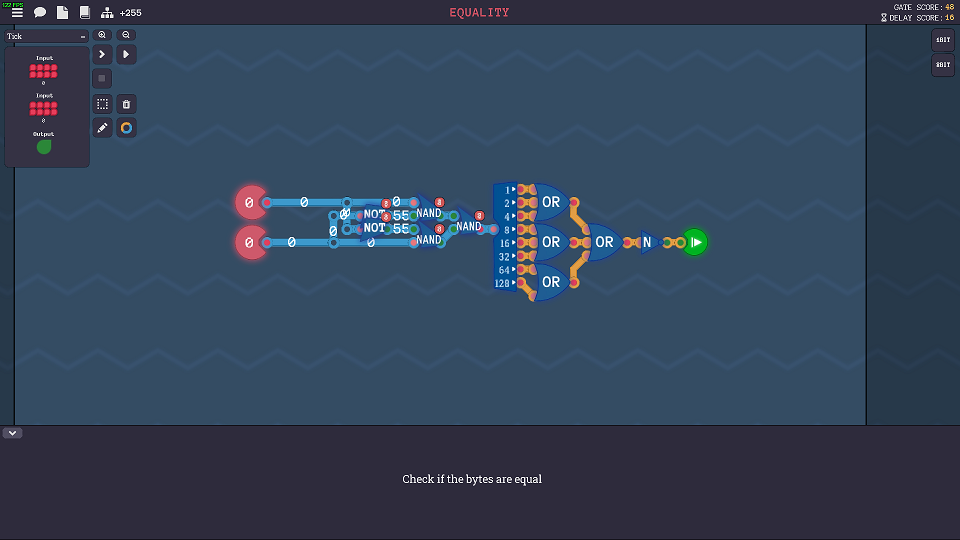
Task: Expand the bottom panel chevron
Action: (12, 433)
